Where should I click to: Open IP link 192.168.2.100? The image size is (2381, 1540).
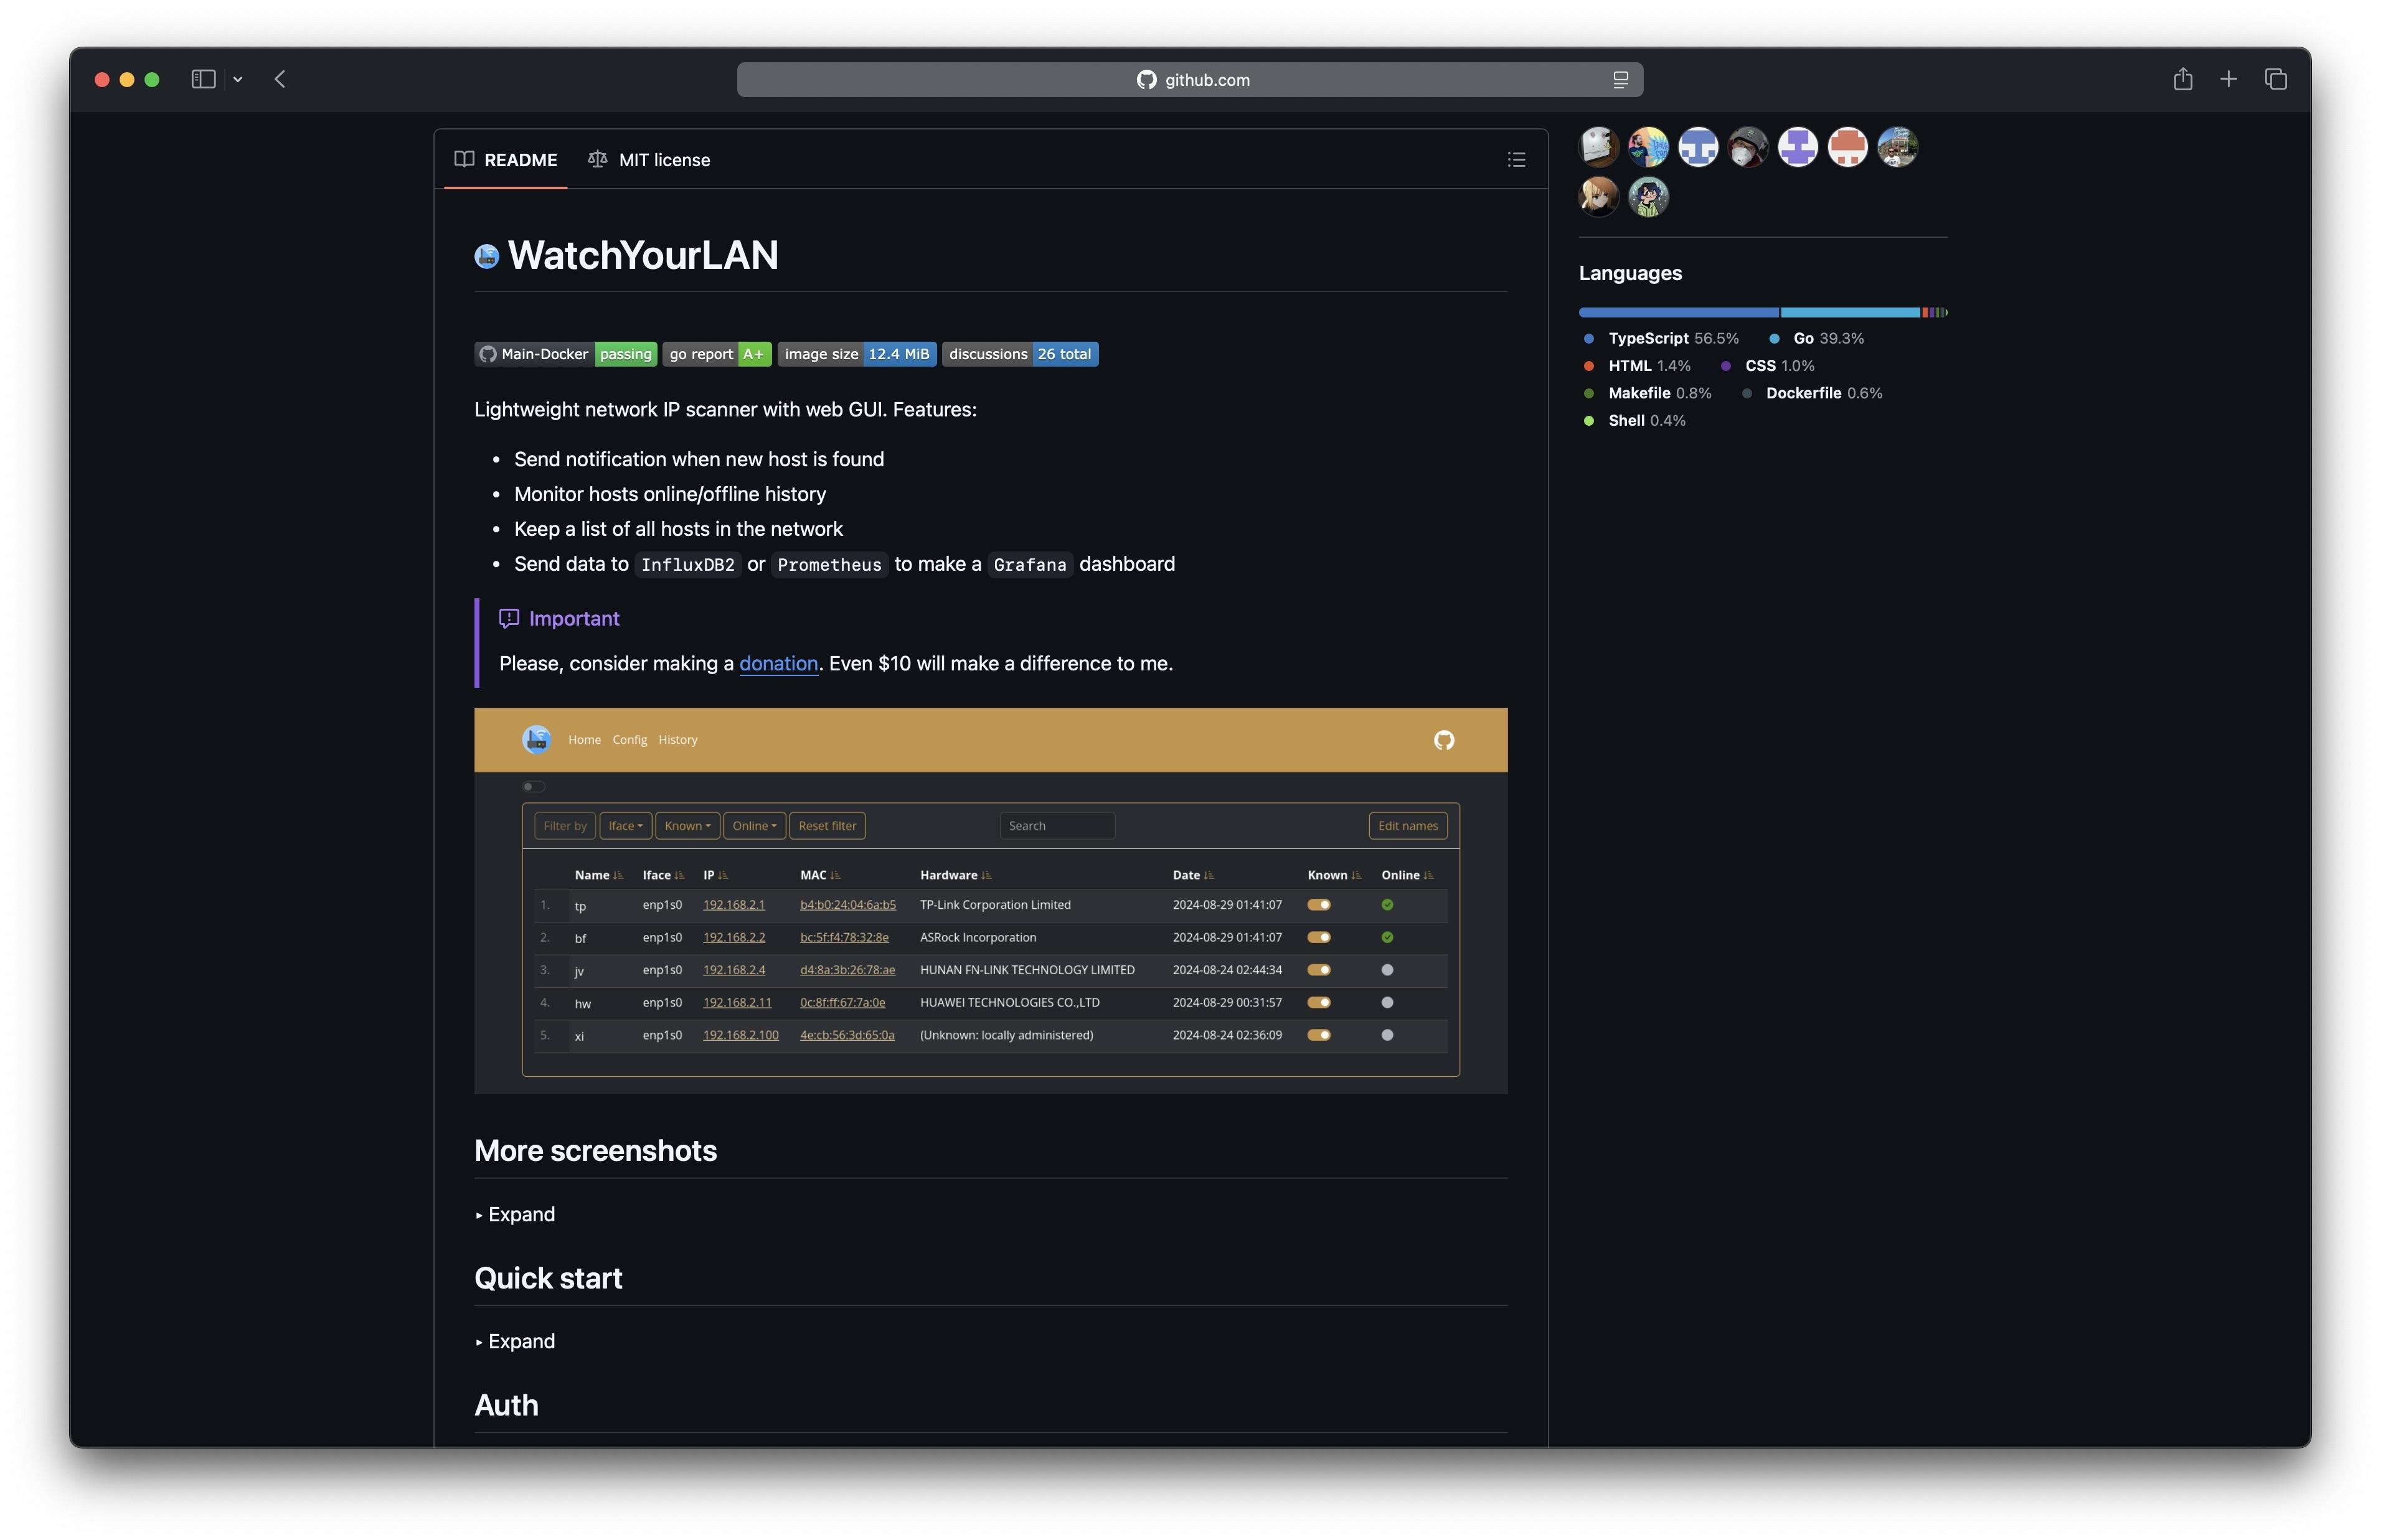point(740,1036)
